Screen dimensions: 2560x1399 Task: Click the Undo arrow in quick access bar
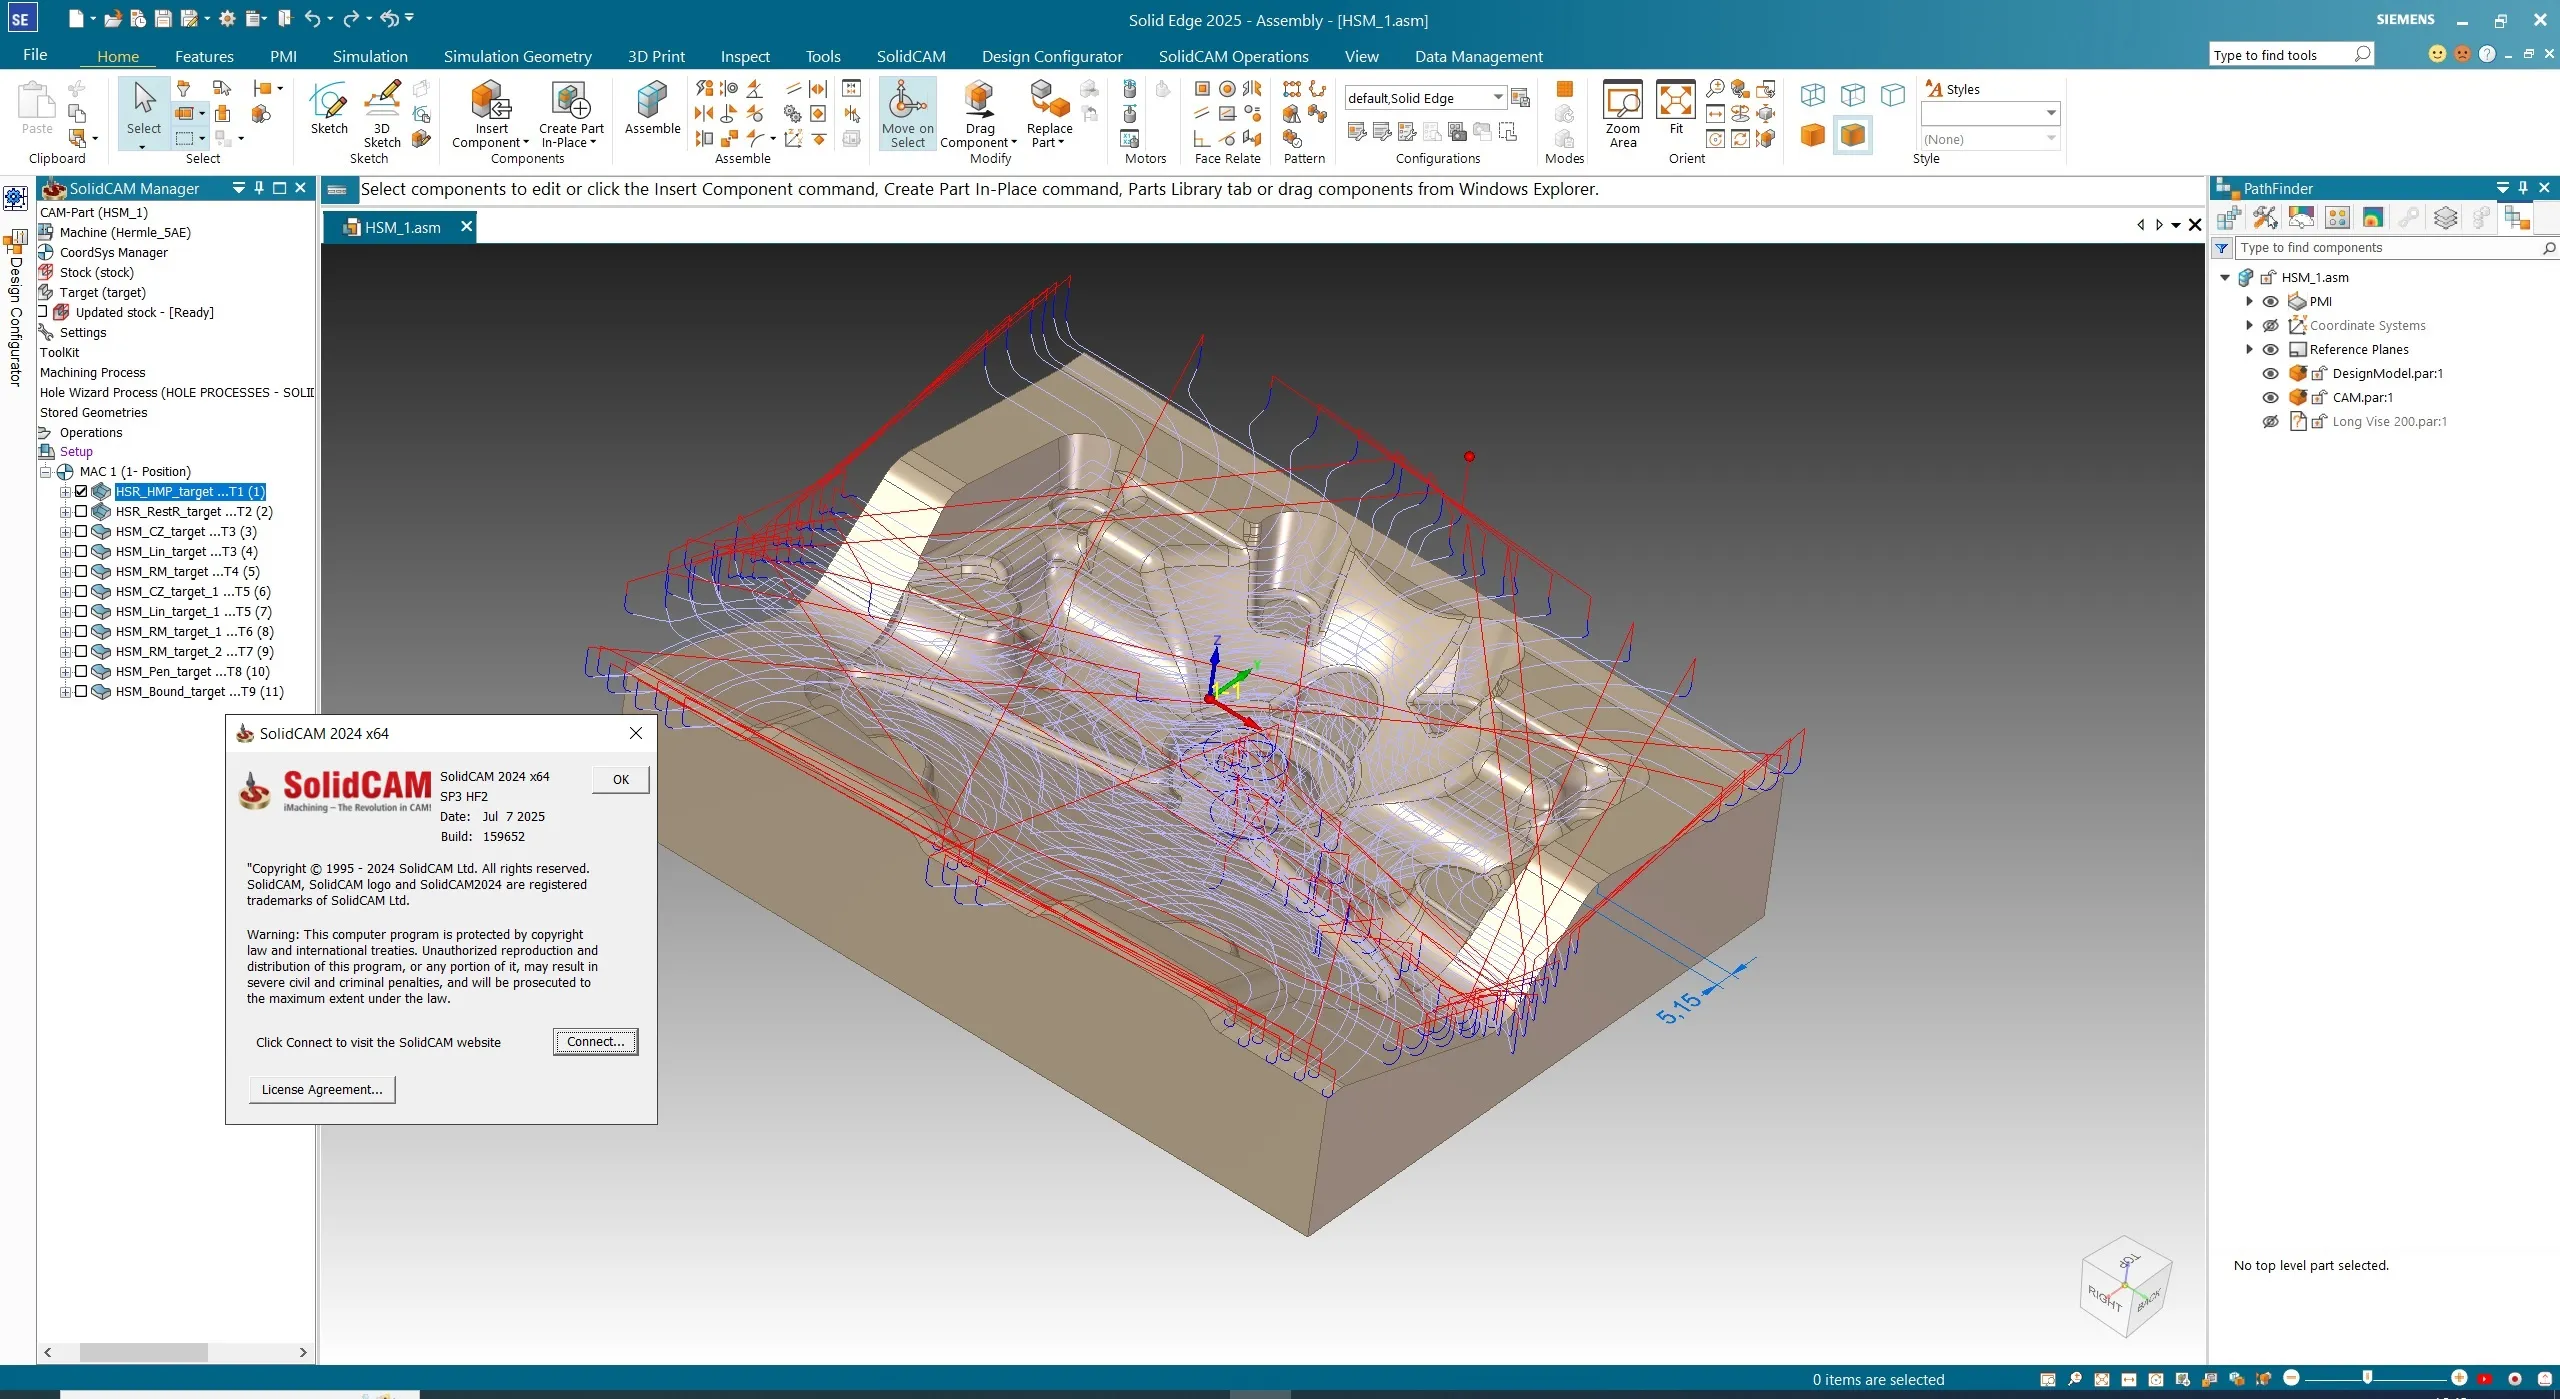point(313,18)
